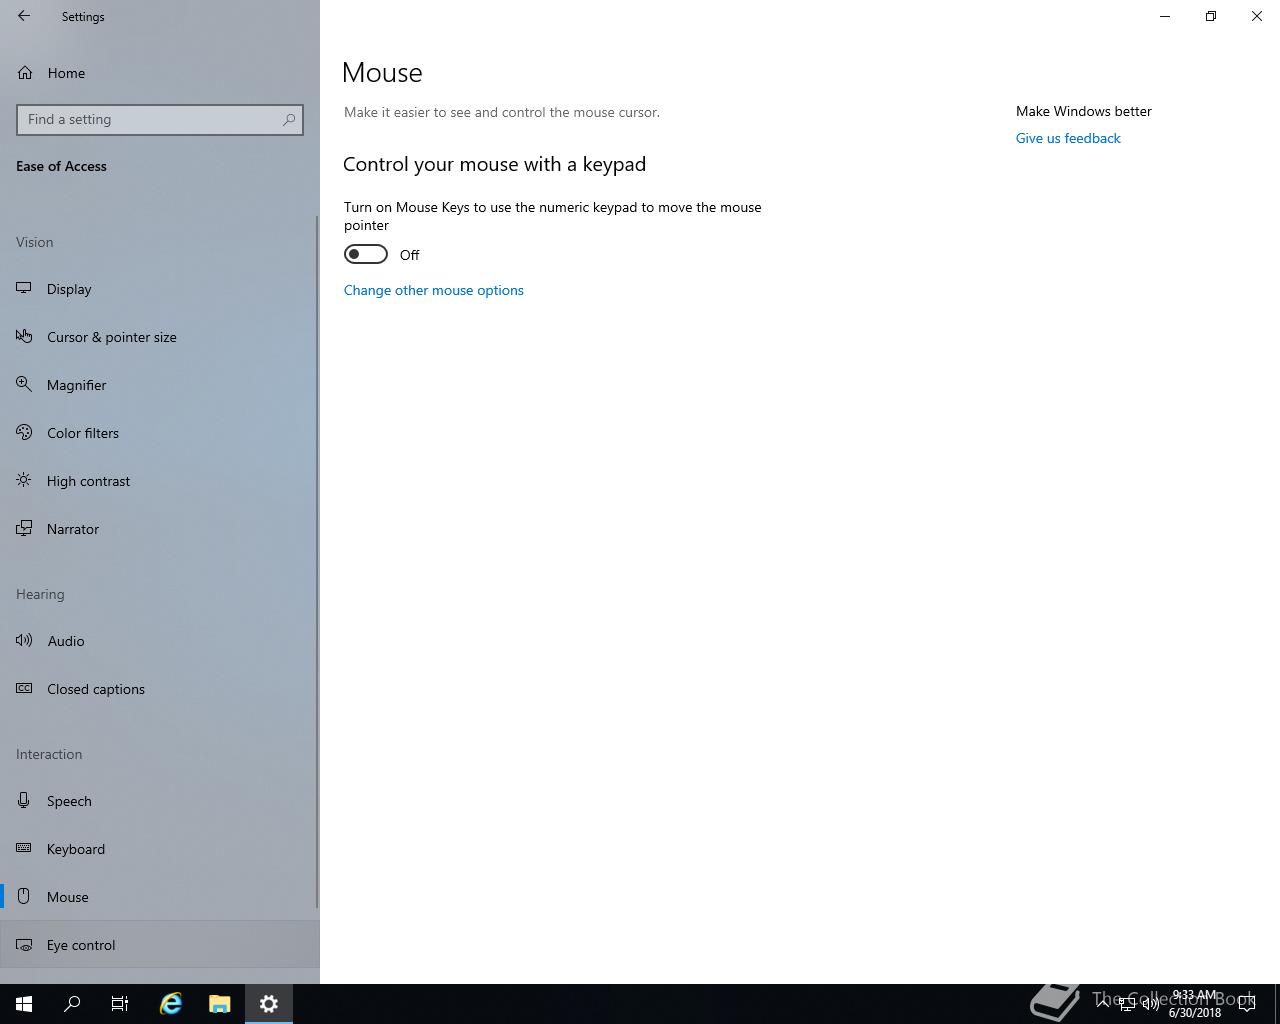Show hidden system tray icons
Screen dimensions: 1280x1024
click(1103, 1004)
